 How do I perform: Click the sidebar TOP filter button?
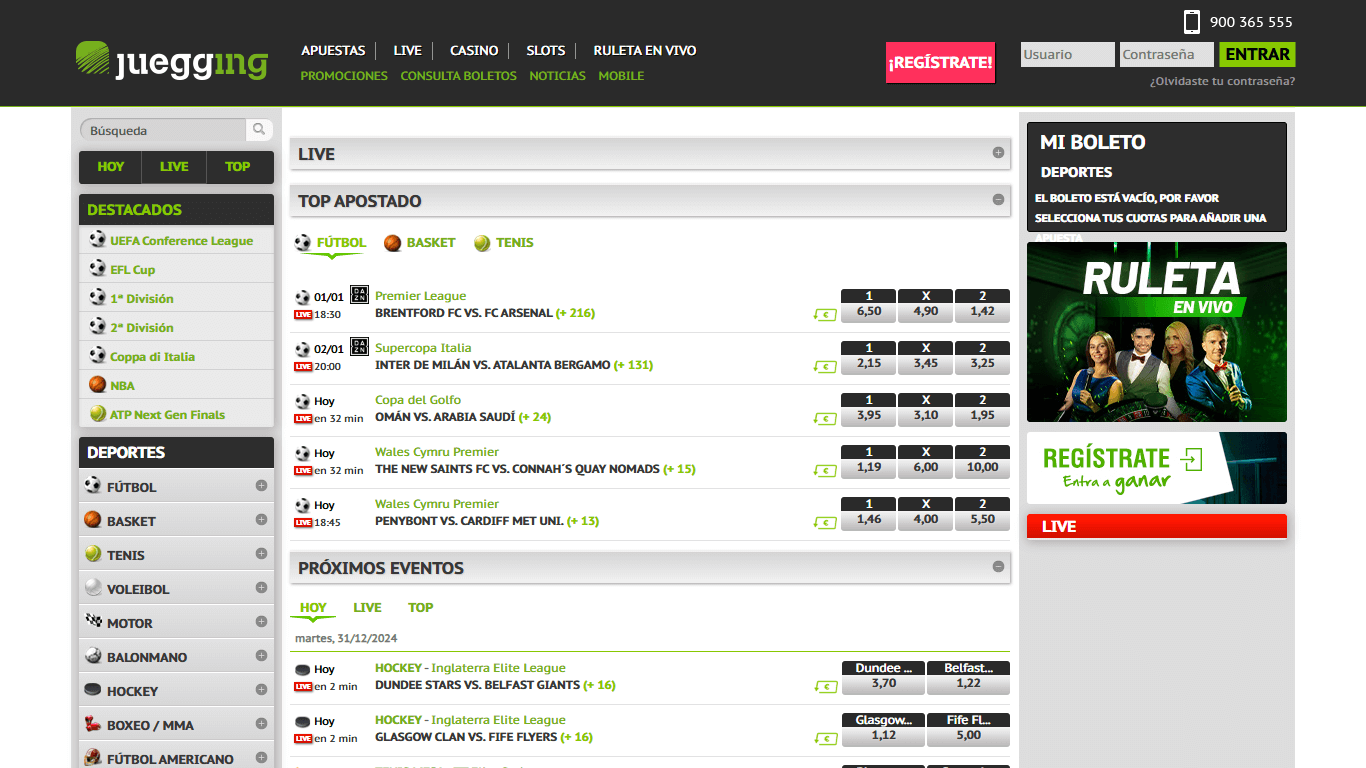click(x=238, y=167)
